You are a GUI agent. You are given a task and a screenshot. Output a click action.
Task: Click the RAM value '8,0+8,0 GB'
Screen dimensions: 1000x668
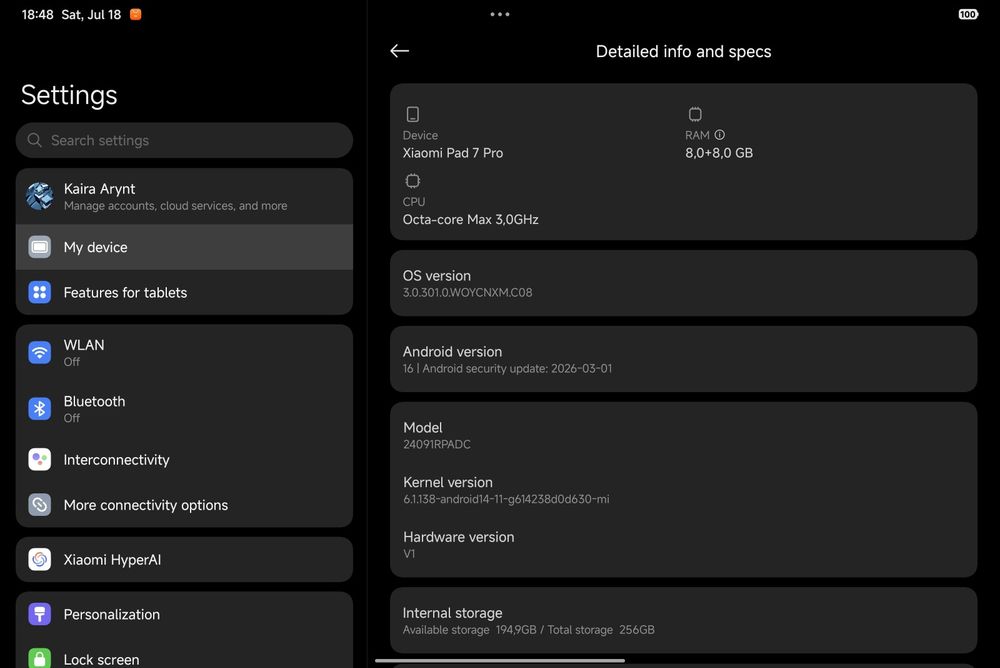pos(719,153)
